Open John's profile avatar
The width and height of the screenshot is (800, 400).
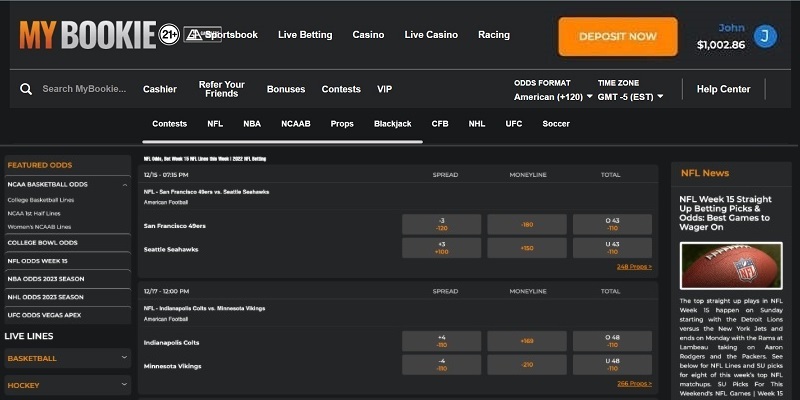click(x=765, y=37)
